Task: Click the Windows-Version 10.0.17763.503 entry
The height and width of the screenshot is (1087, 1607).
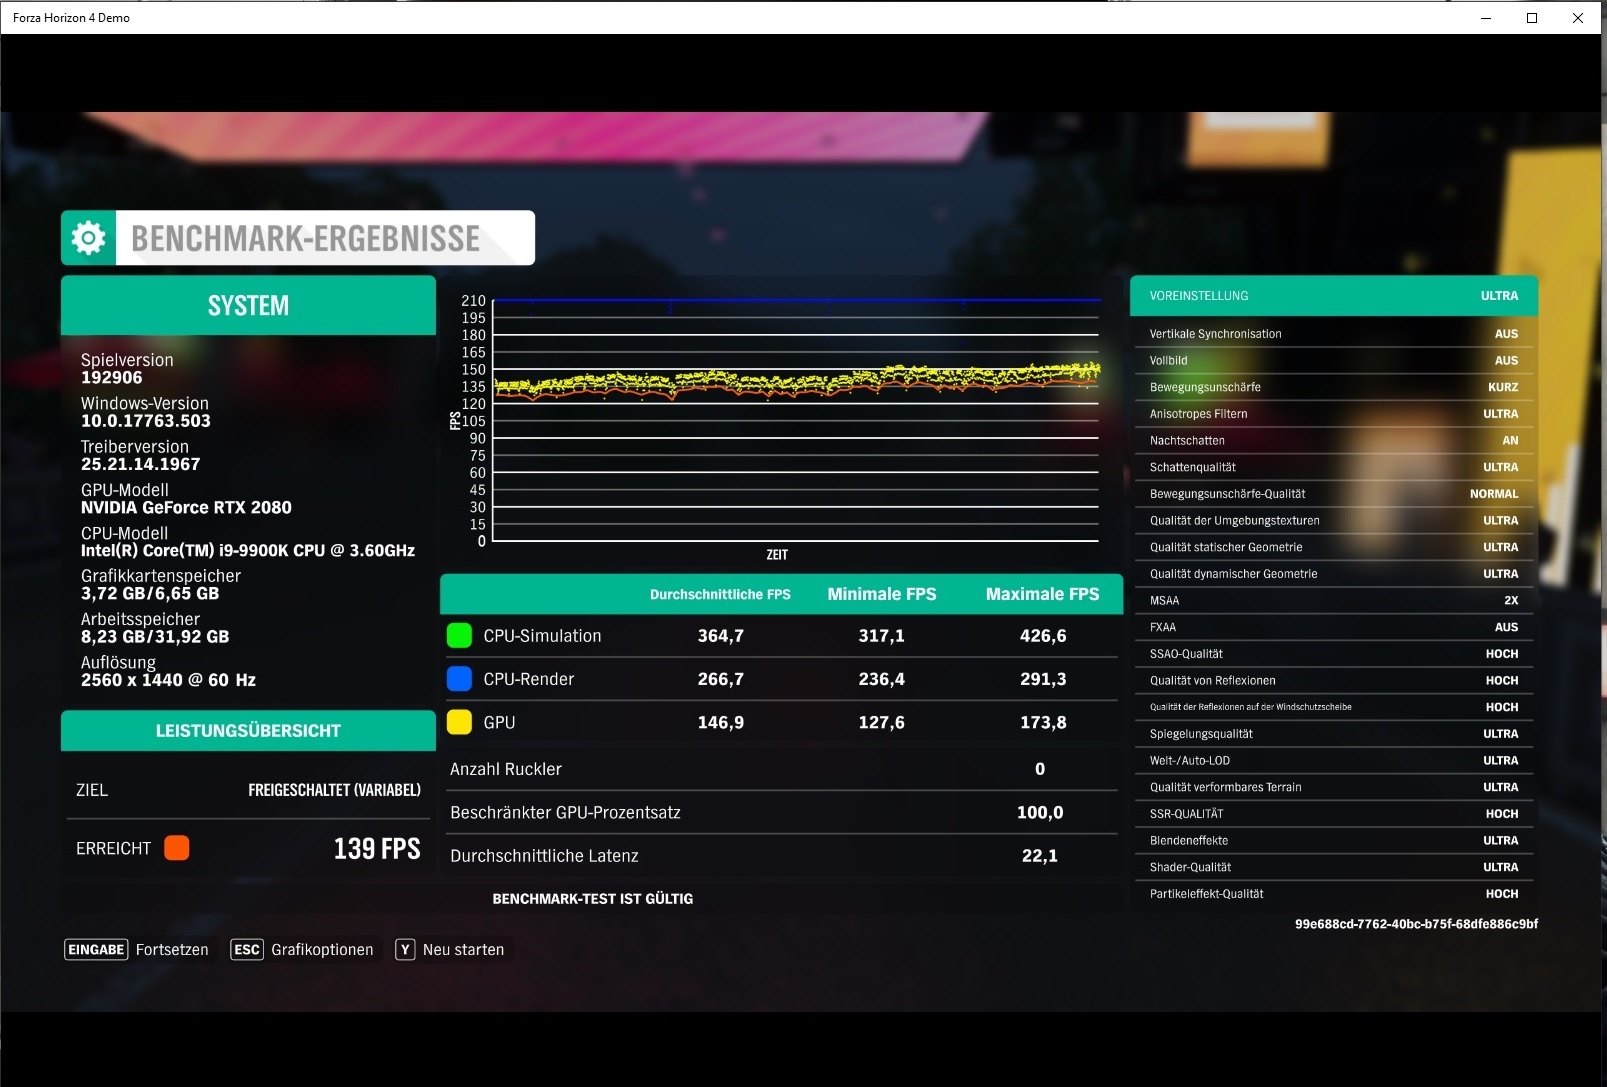Action: pyautogui.click(x=146, y=412)
